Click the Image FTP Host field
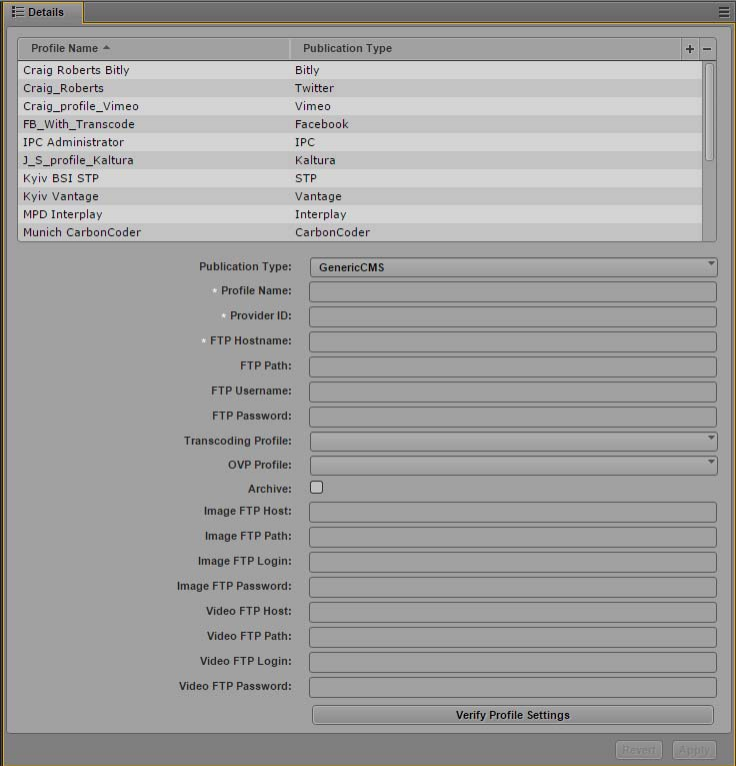The height and width of the screenshot is (766, 736). [x=513, y=512]
